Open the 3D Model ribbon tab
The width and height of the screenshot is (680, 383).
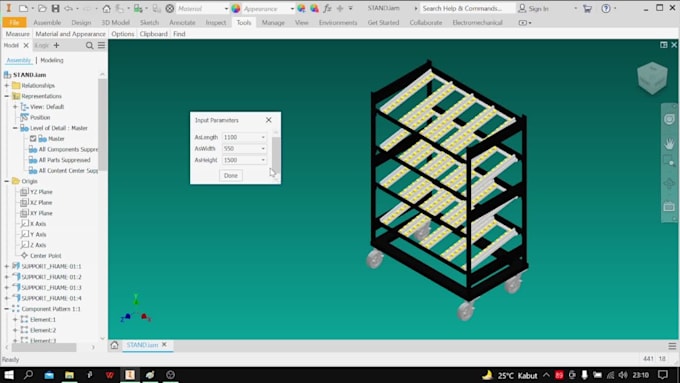tap(115, 22)
